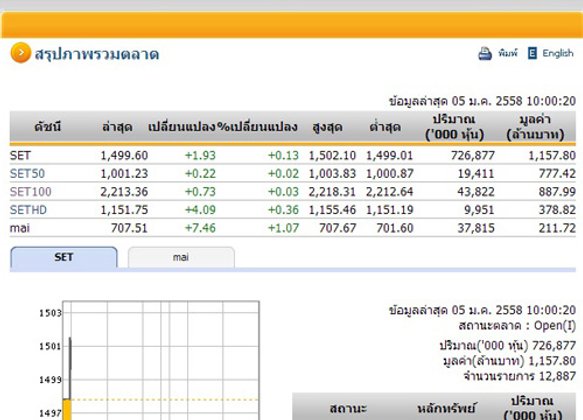This screenshot has width=583, height=420.
Task: Click SET100 high 2,218.31
Action: [332, 192]
